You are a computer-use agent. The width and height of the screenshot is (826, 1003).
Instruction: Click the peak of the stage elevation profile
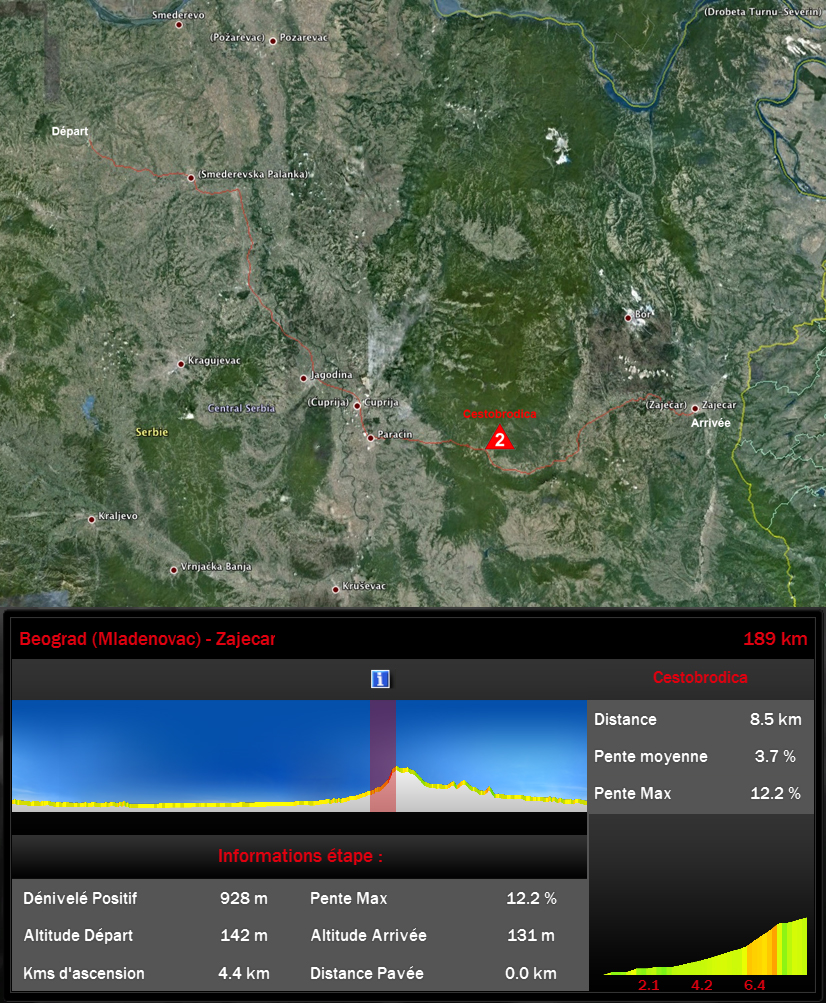pos(399,768)
